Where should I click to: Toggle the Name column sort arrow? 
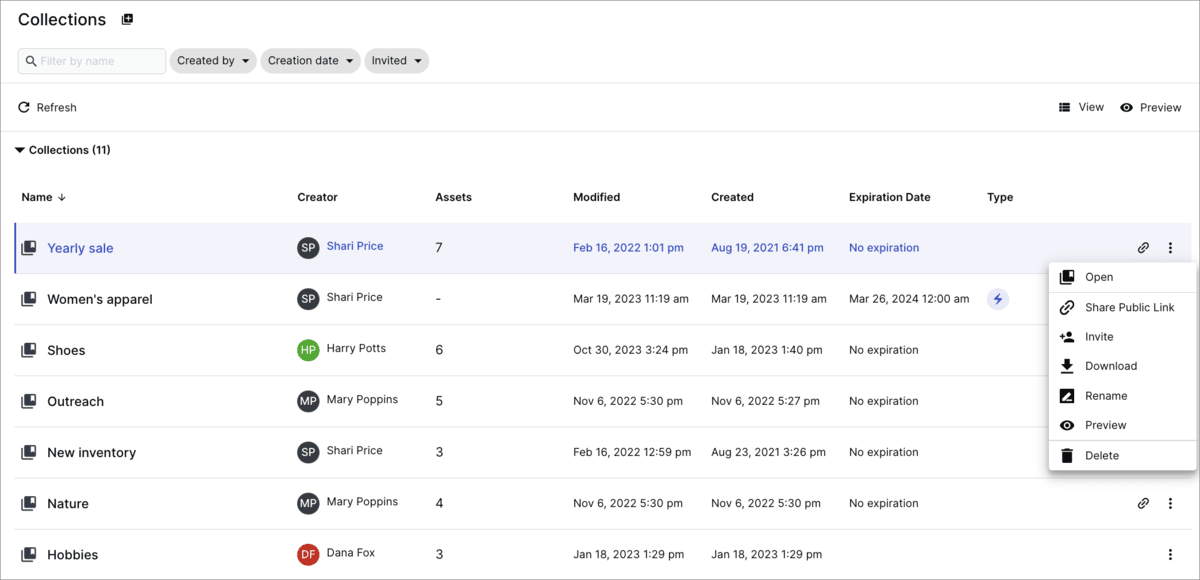click(x=60, y=197)
